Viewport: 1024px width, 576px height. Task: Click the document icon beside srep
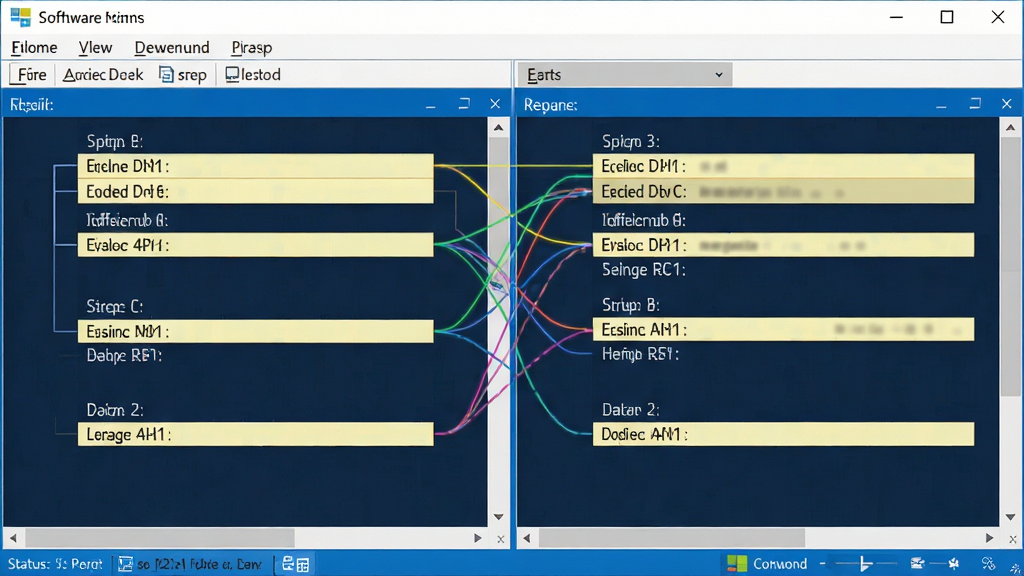(x=167, y=75)
